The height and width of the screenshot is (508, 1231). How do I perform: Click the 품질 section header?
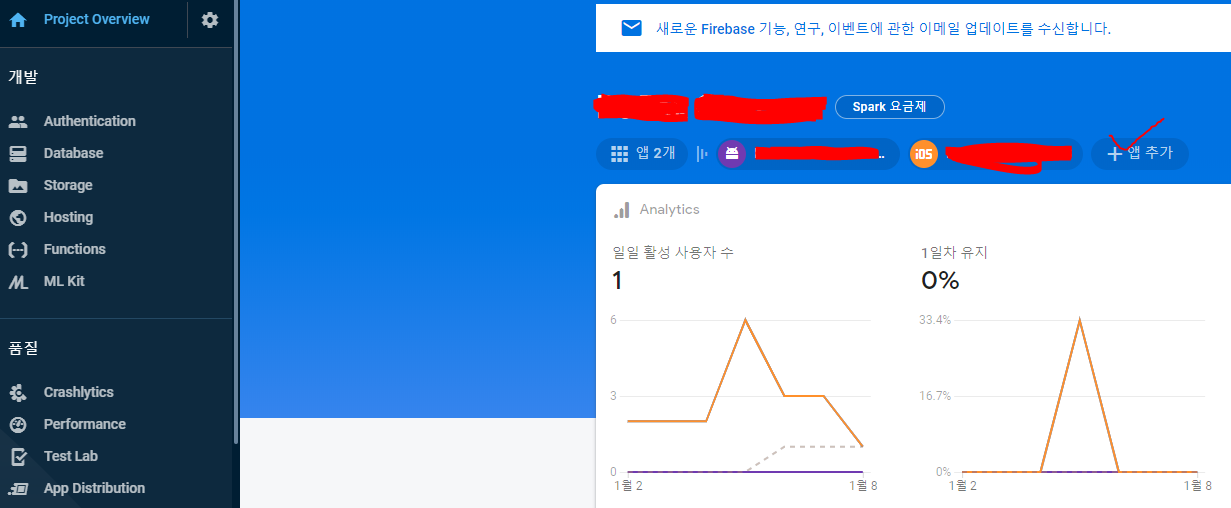[x=23, y=348]
